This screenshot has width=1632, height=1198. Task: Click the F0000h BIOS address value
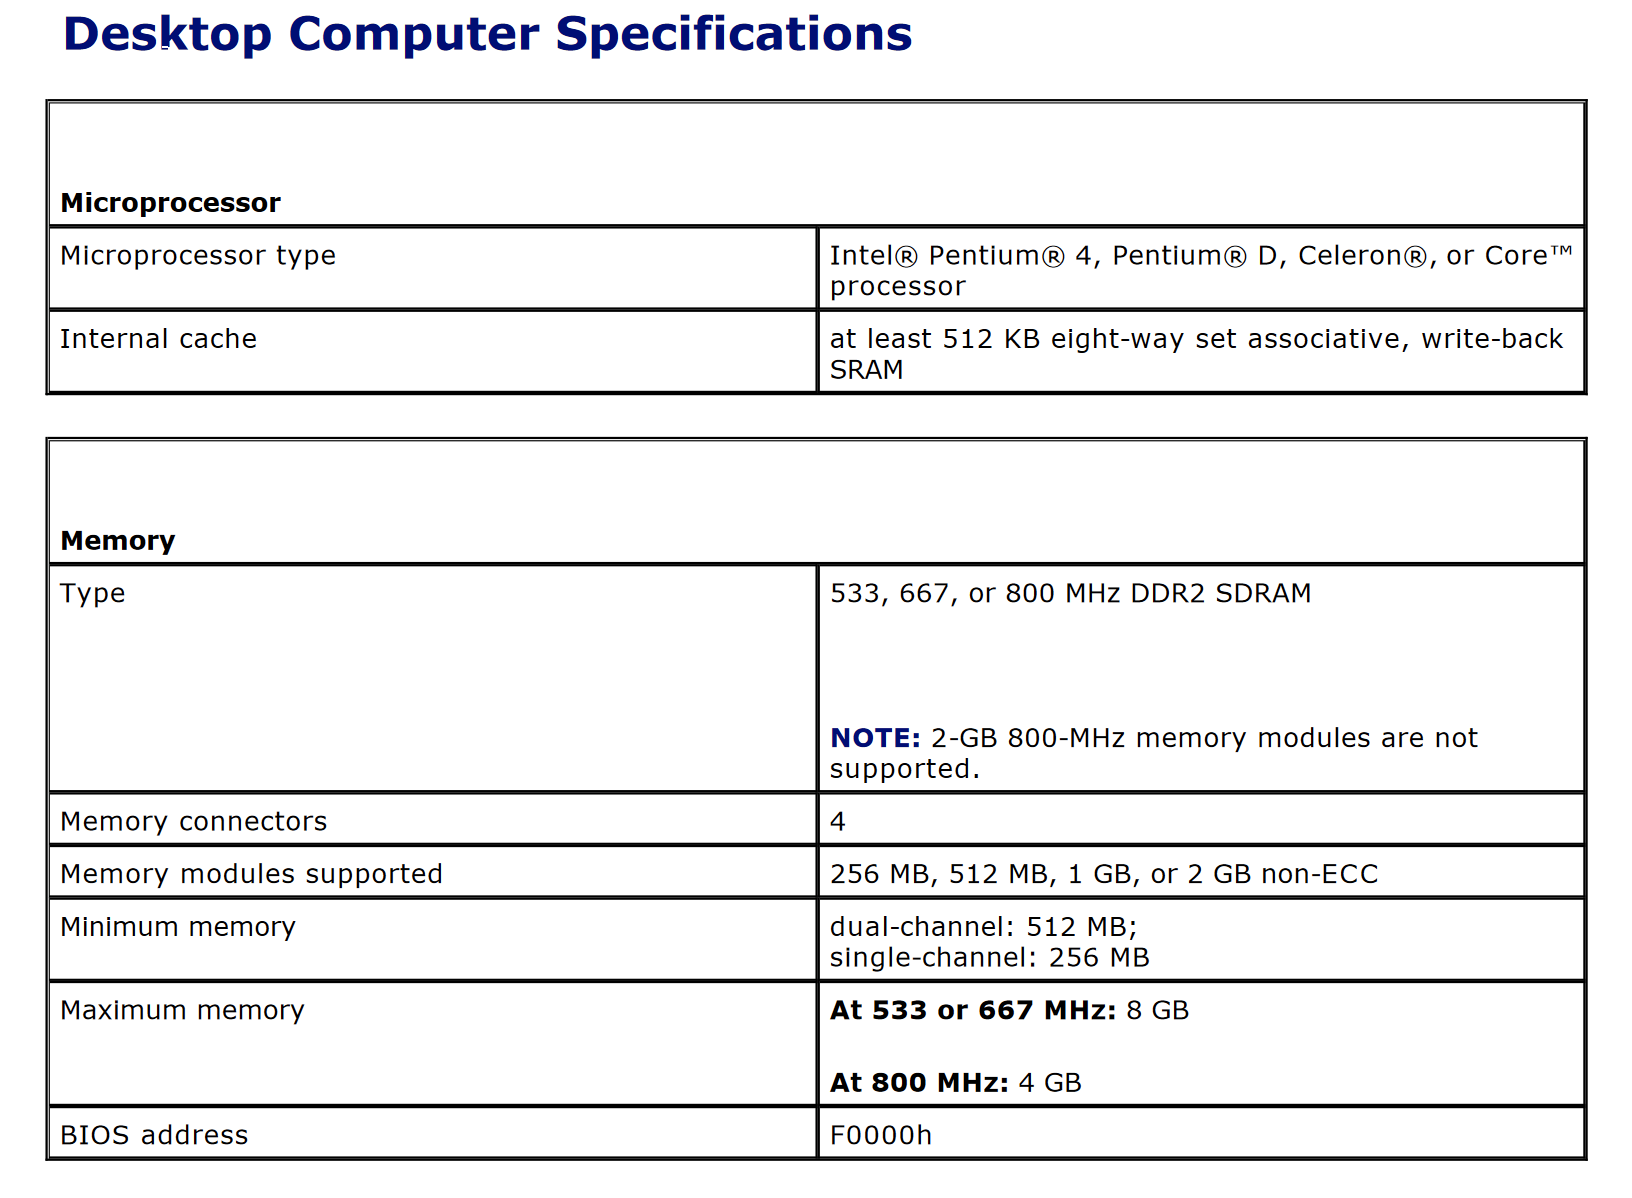point(881,1136)
